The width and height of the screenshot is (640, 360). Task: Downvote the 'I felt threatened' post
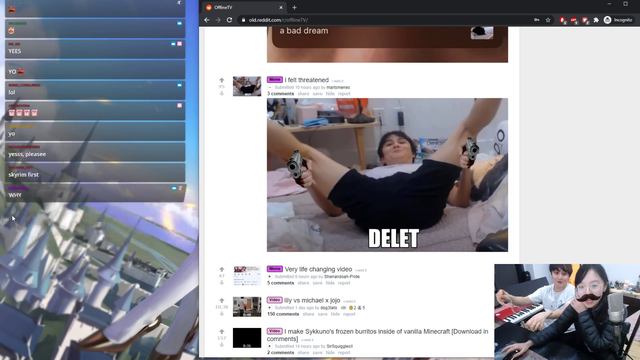point(222,93)
